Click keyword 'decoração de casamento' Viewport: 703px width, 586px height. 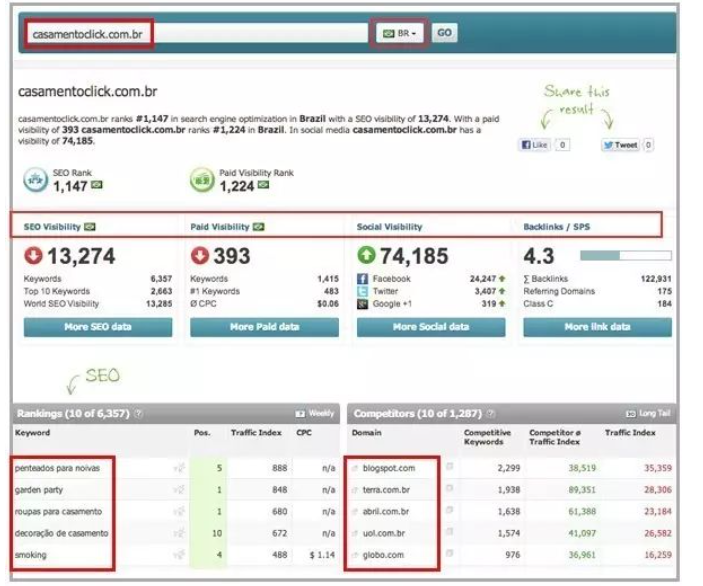pos(61,533)
